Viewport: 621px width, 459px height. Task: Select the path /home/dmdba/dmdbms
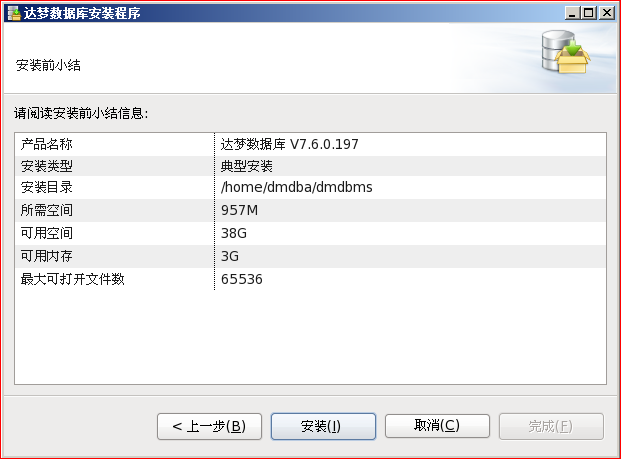tap(297, 187)
